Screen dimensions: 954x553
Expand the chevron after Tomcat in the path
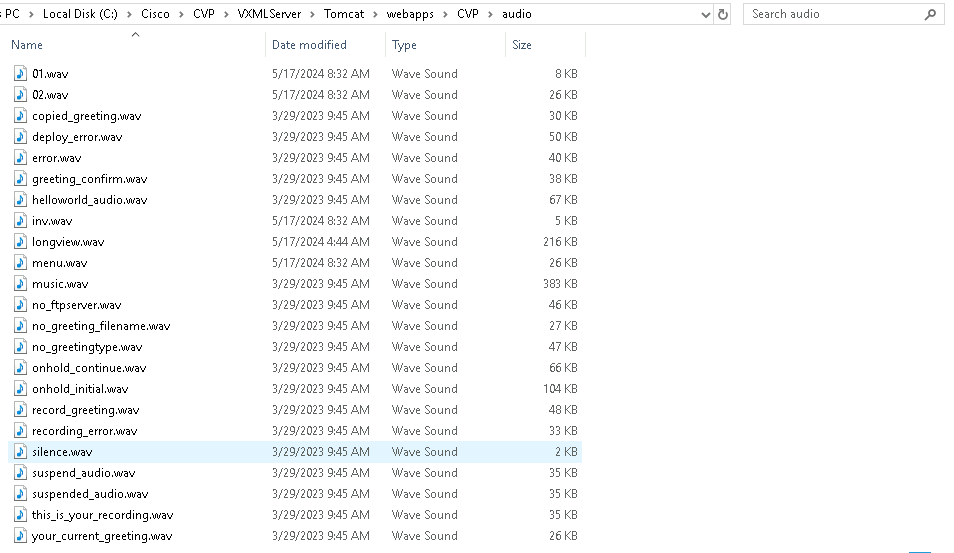(373, 14)
